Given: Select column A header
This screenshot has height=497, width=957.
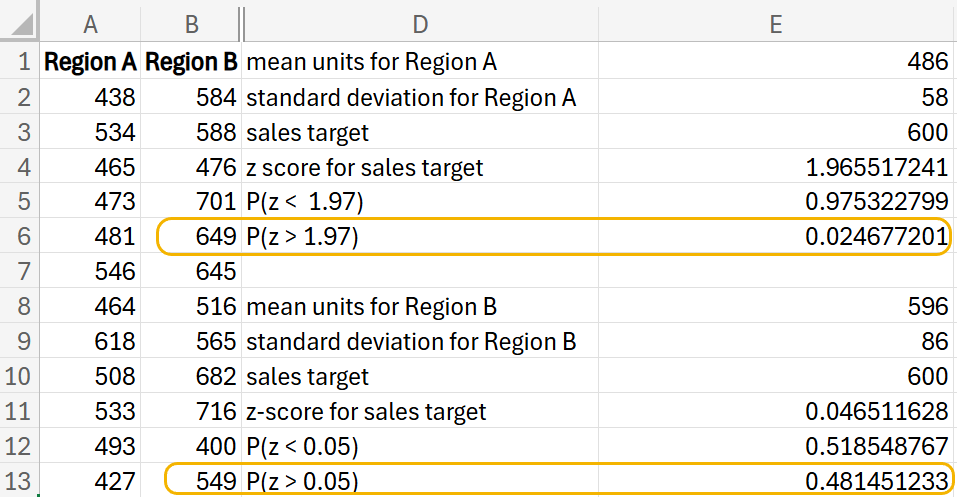Looking at the screenshot, I should point(91,22).
